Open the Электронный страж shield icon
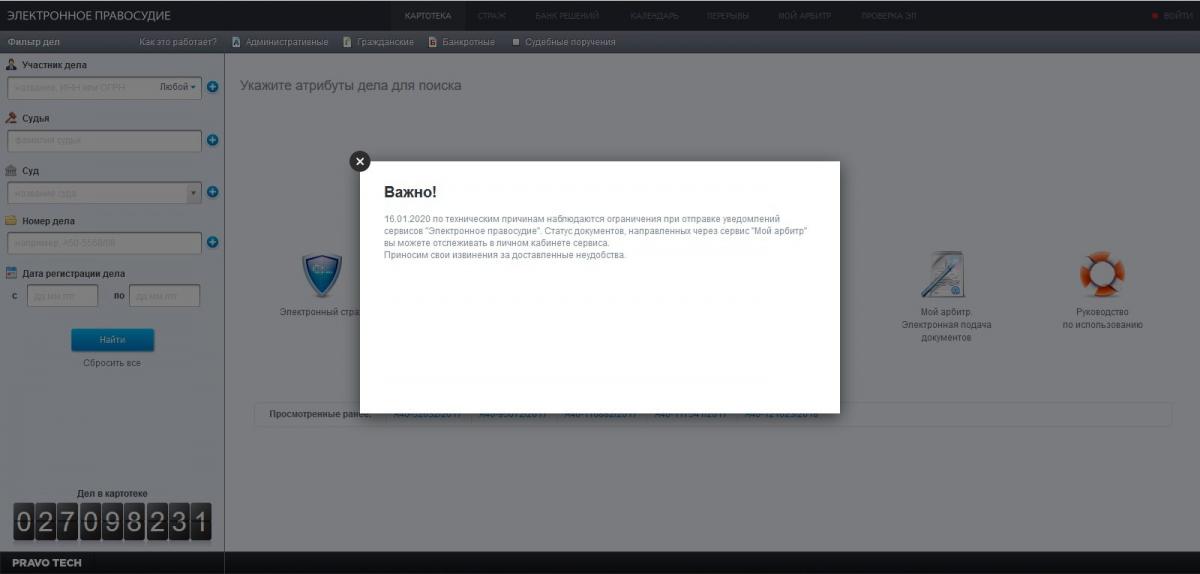Viewport: 1200px width, 574px height. (x=322, y=276)
